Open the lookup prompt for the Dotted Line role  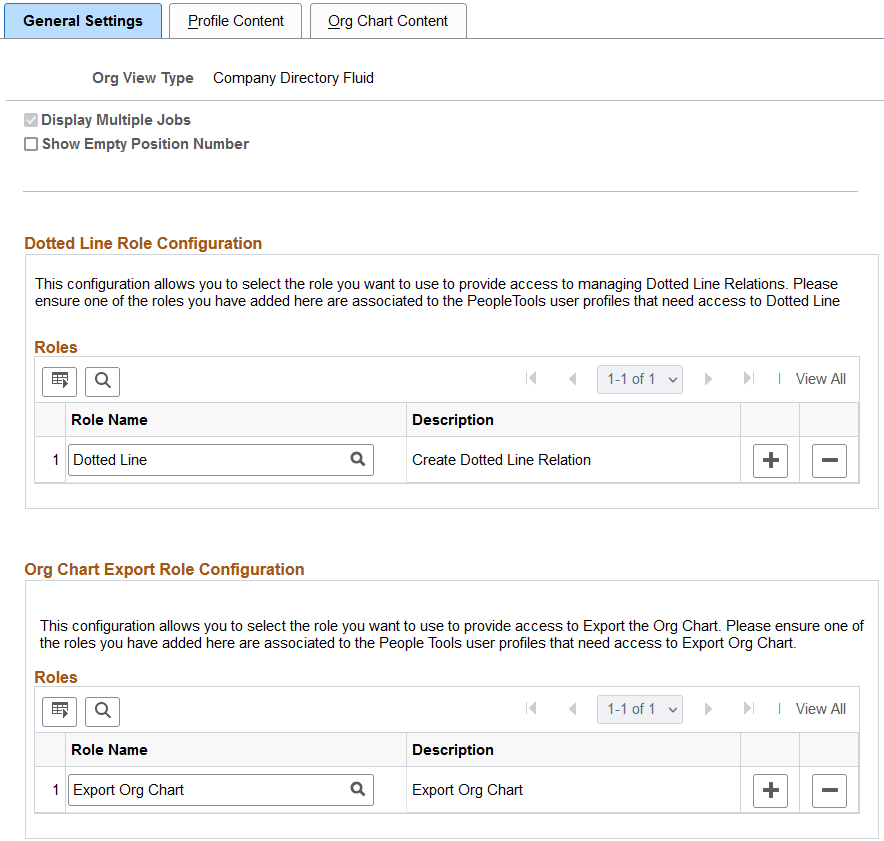[x=358, y=459]
